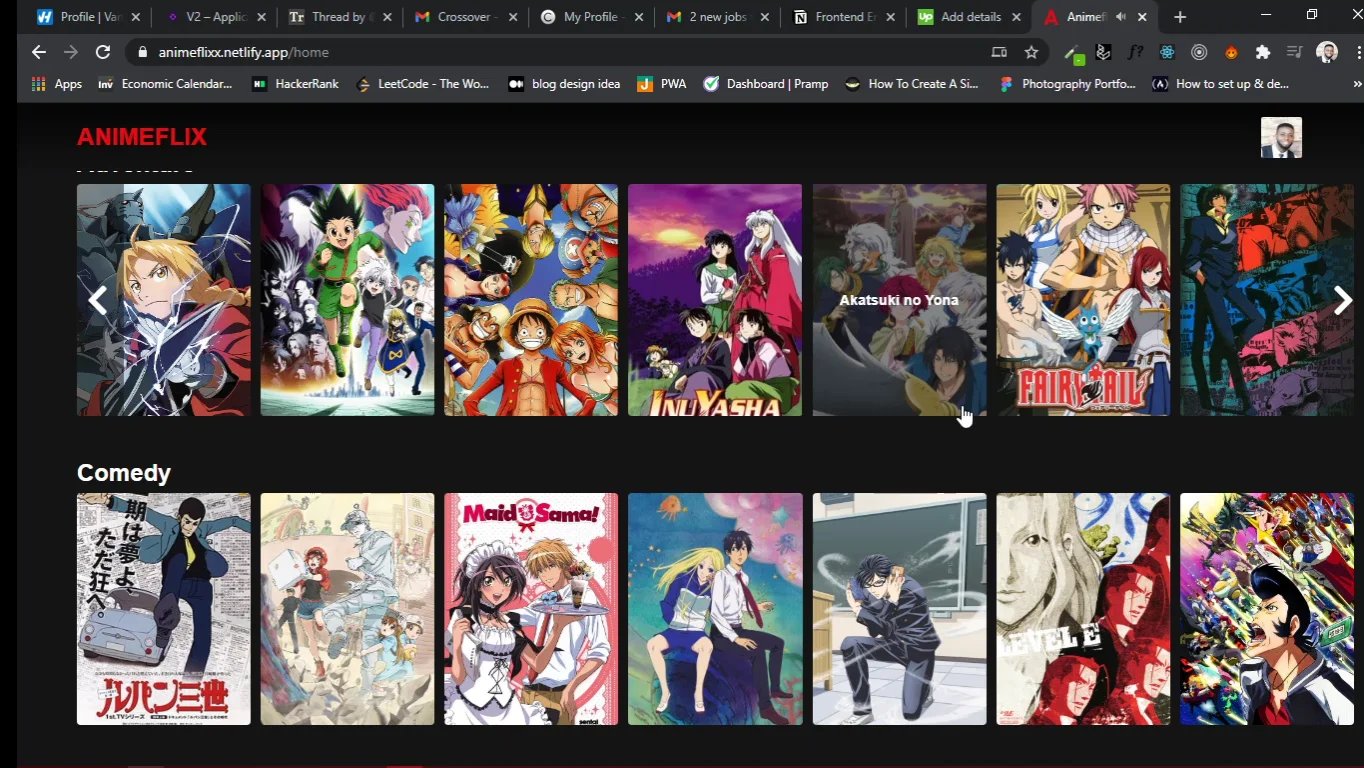Image resolution: width=1364 pixels, height=768 pixels.
Task: Open the user profile picture on Animeflix
Action: tap(1281, 138)
